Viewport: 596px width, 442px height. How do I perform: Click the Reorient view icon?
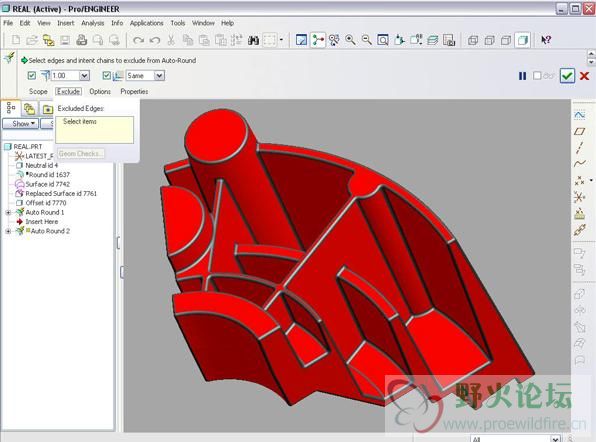(399, 40)
